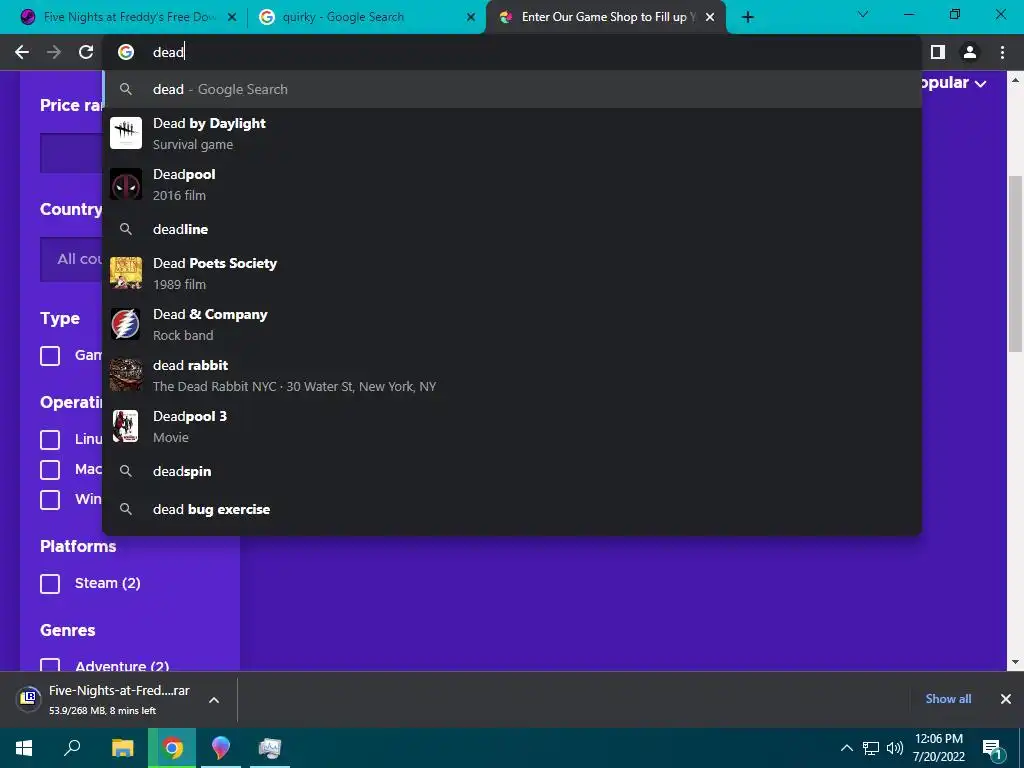
Task: Click the magnifier icon beside dead bug exercise
Action: (126, 509)
